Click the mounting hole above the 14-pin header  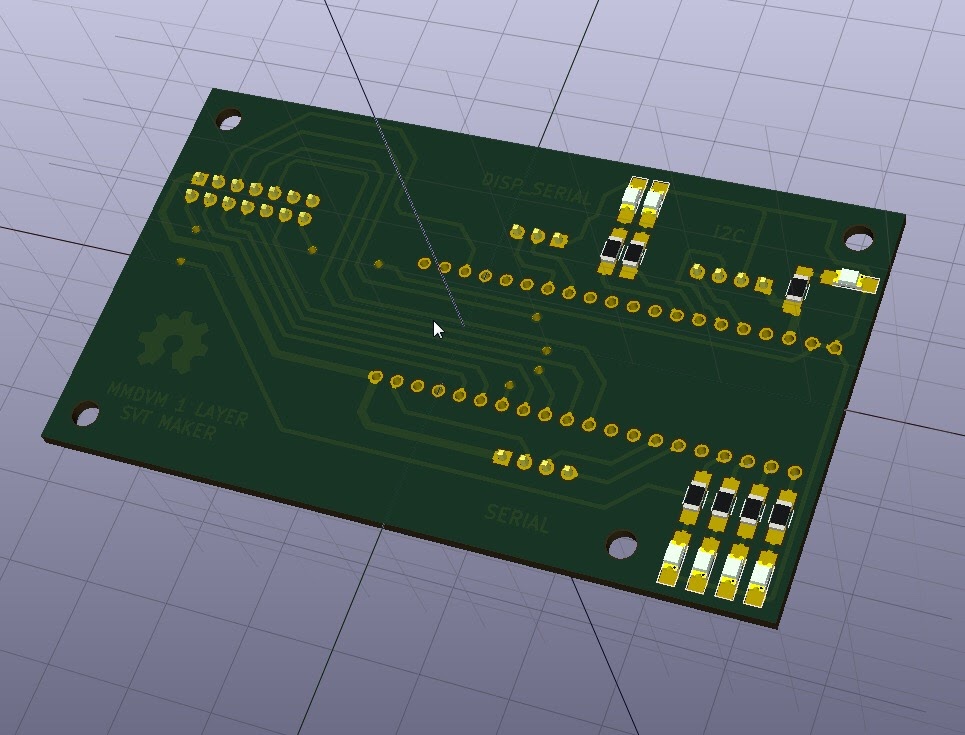tap(228, 119)
